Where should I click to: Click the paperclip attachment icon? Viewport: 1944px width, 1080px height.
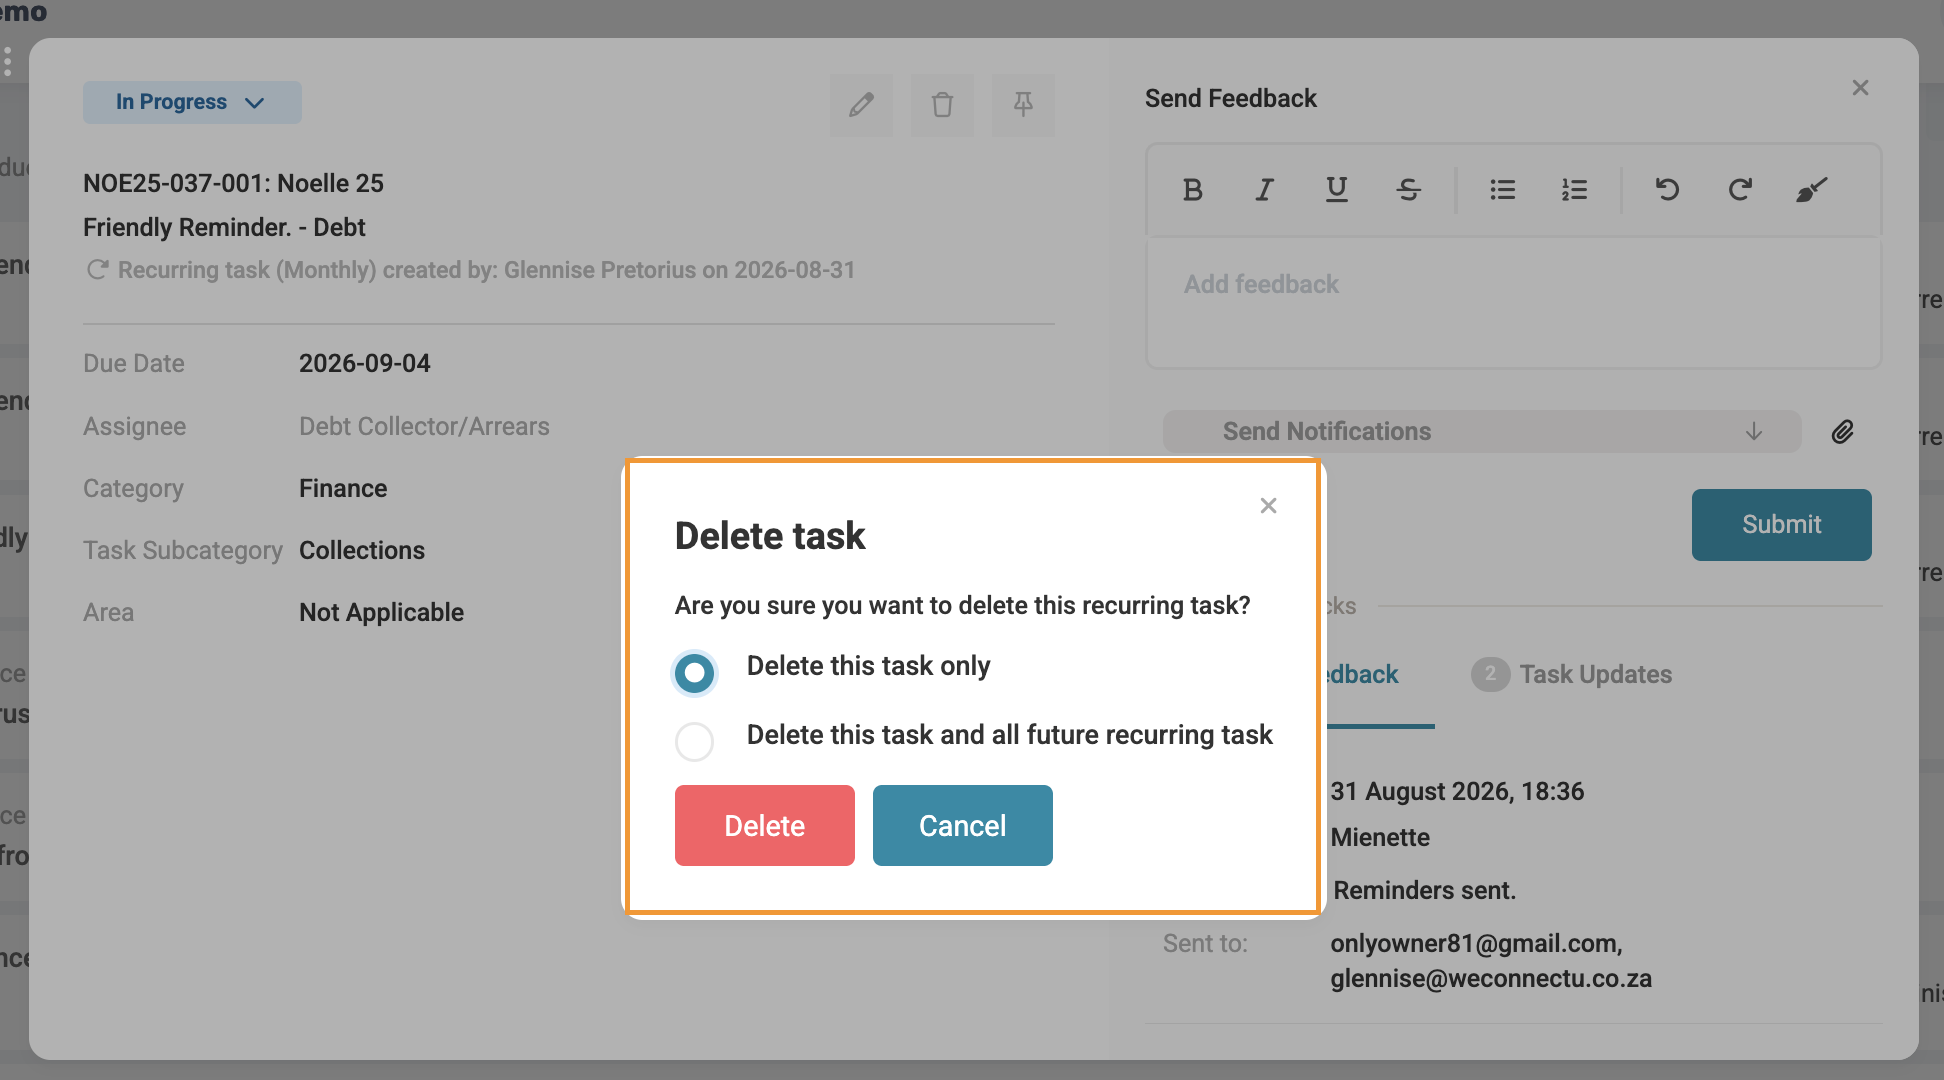point(1842,432)
